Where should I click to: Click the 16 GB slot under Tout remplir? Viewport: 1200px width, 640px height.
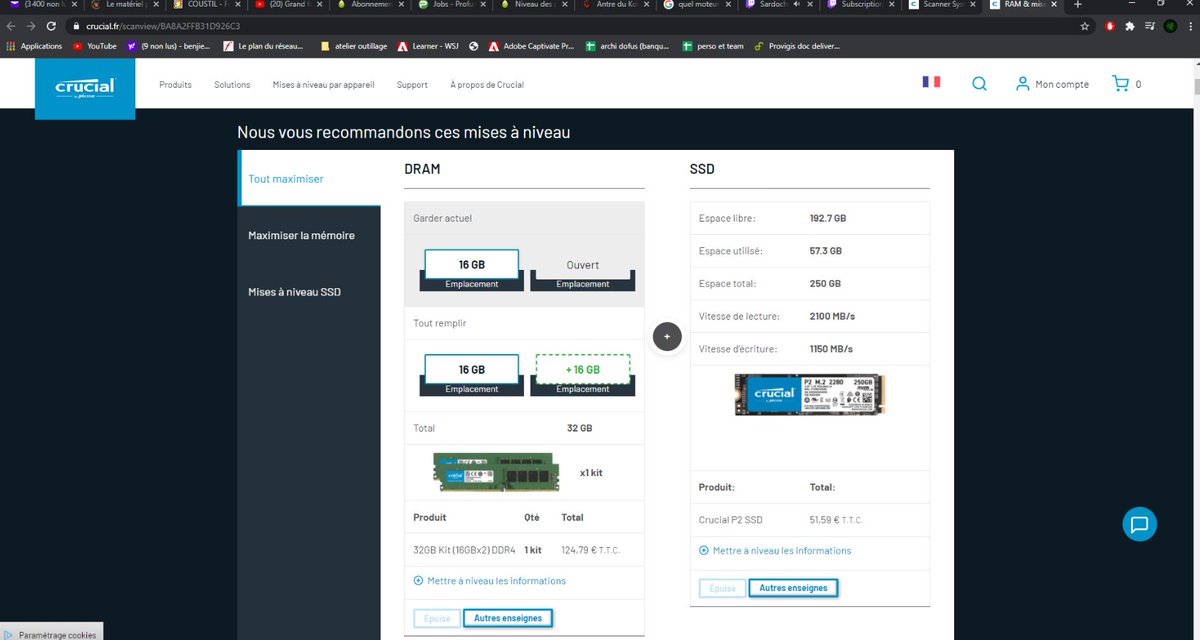(x=472, y=375)
